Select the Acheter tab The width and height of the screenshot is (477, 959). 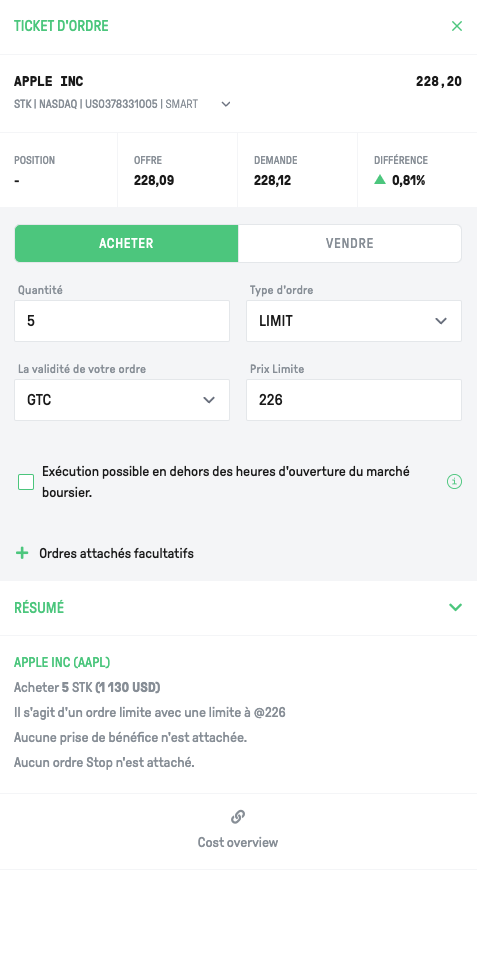click(127, 243)
